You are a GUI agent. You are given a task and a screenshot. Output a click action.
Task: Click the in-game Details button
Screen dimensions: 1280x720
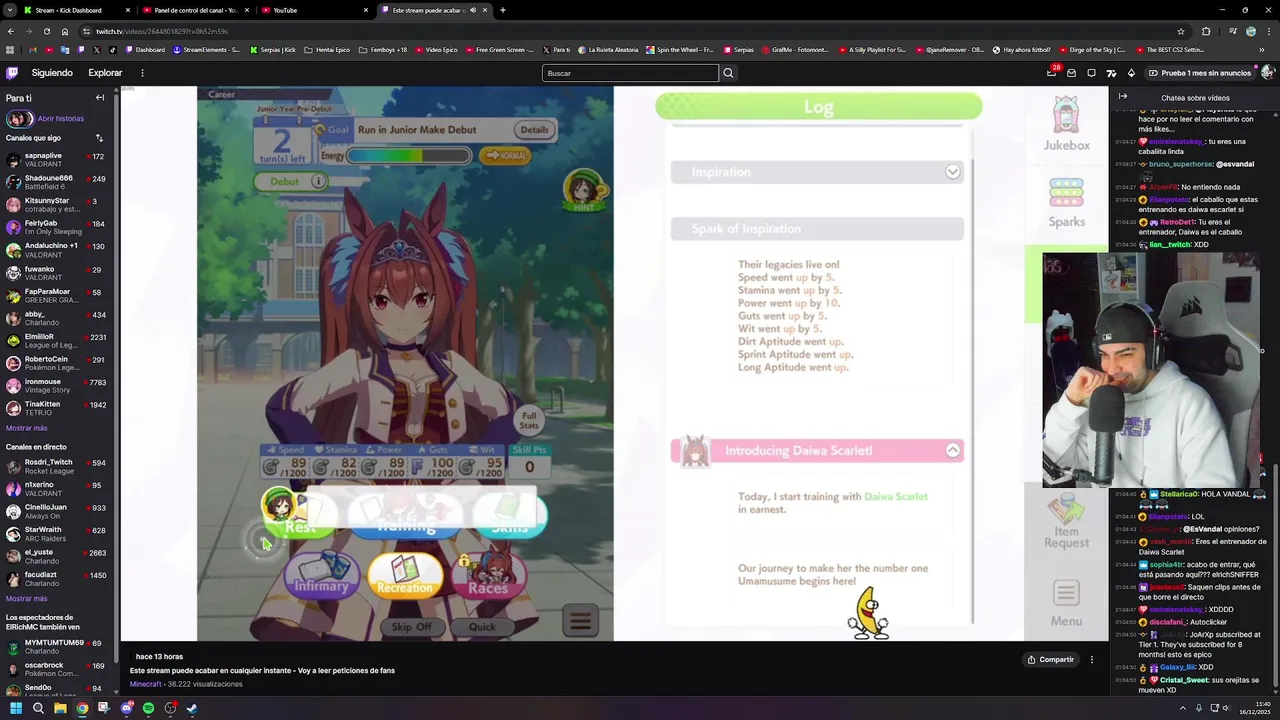534,129
